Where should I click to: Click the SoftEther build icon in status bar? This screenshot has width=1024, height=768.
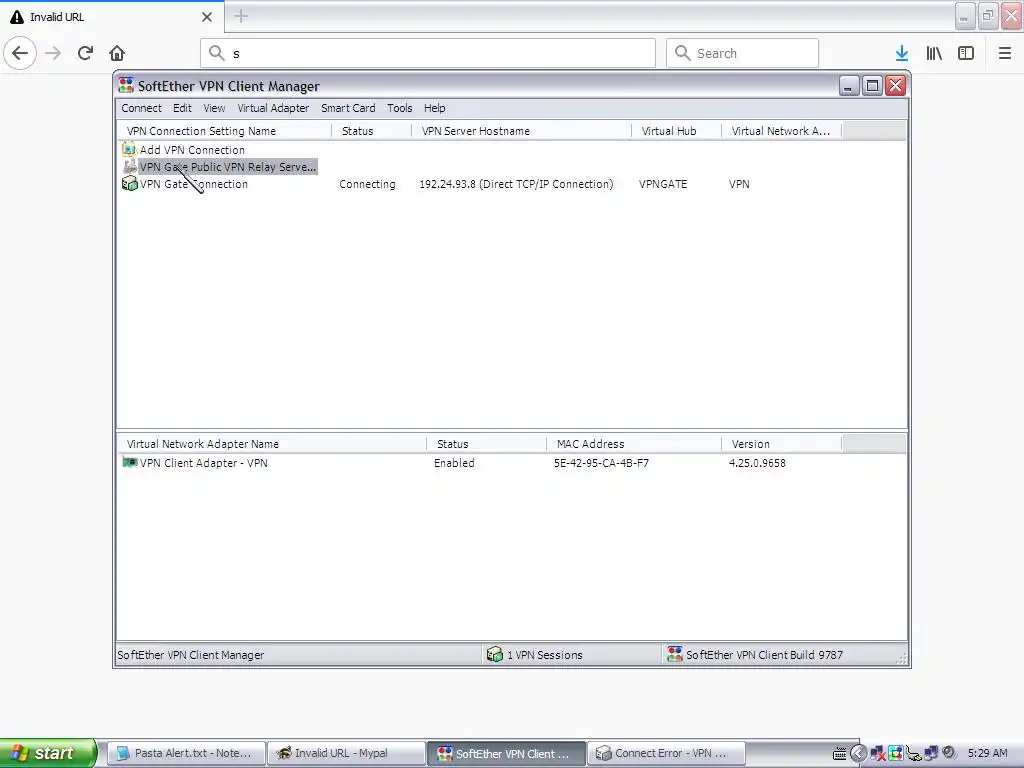coord(675,654)
